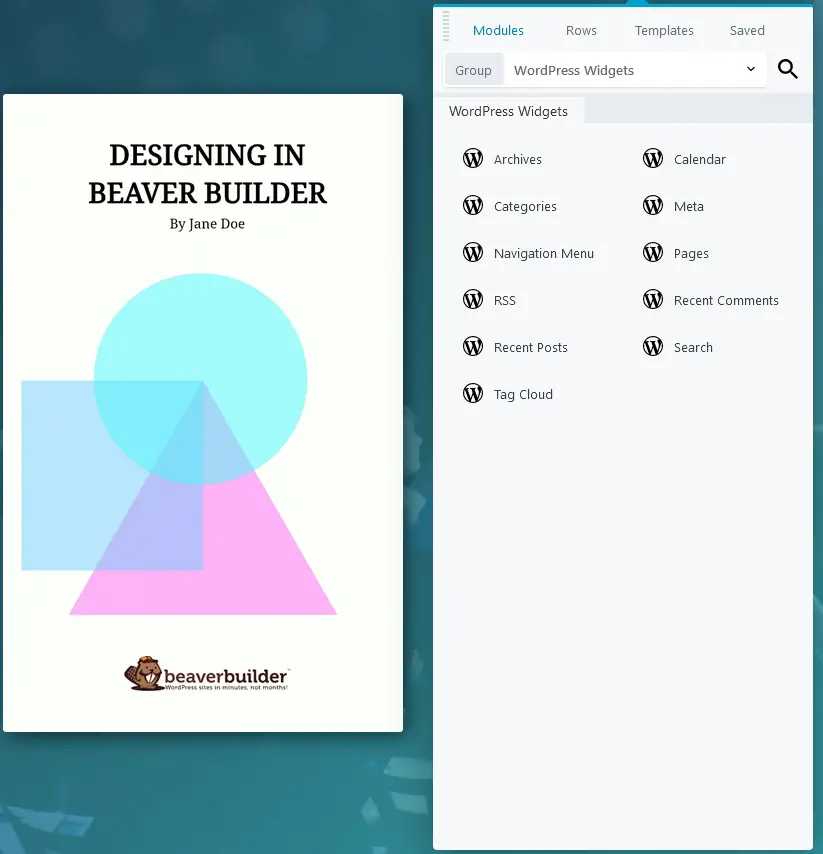Image resolution: width=823 pixels, height=854 pixels.
Task: Select the Recent Comments label text
Action: (x=726, y=301)
